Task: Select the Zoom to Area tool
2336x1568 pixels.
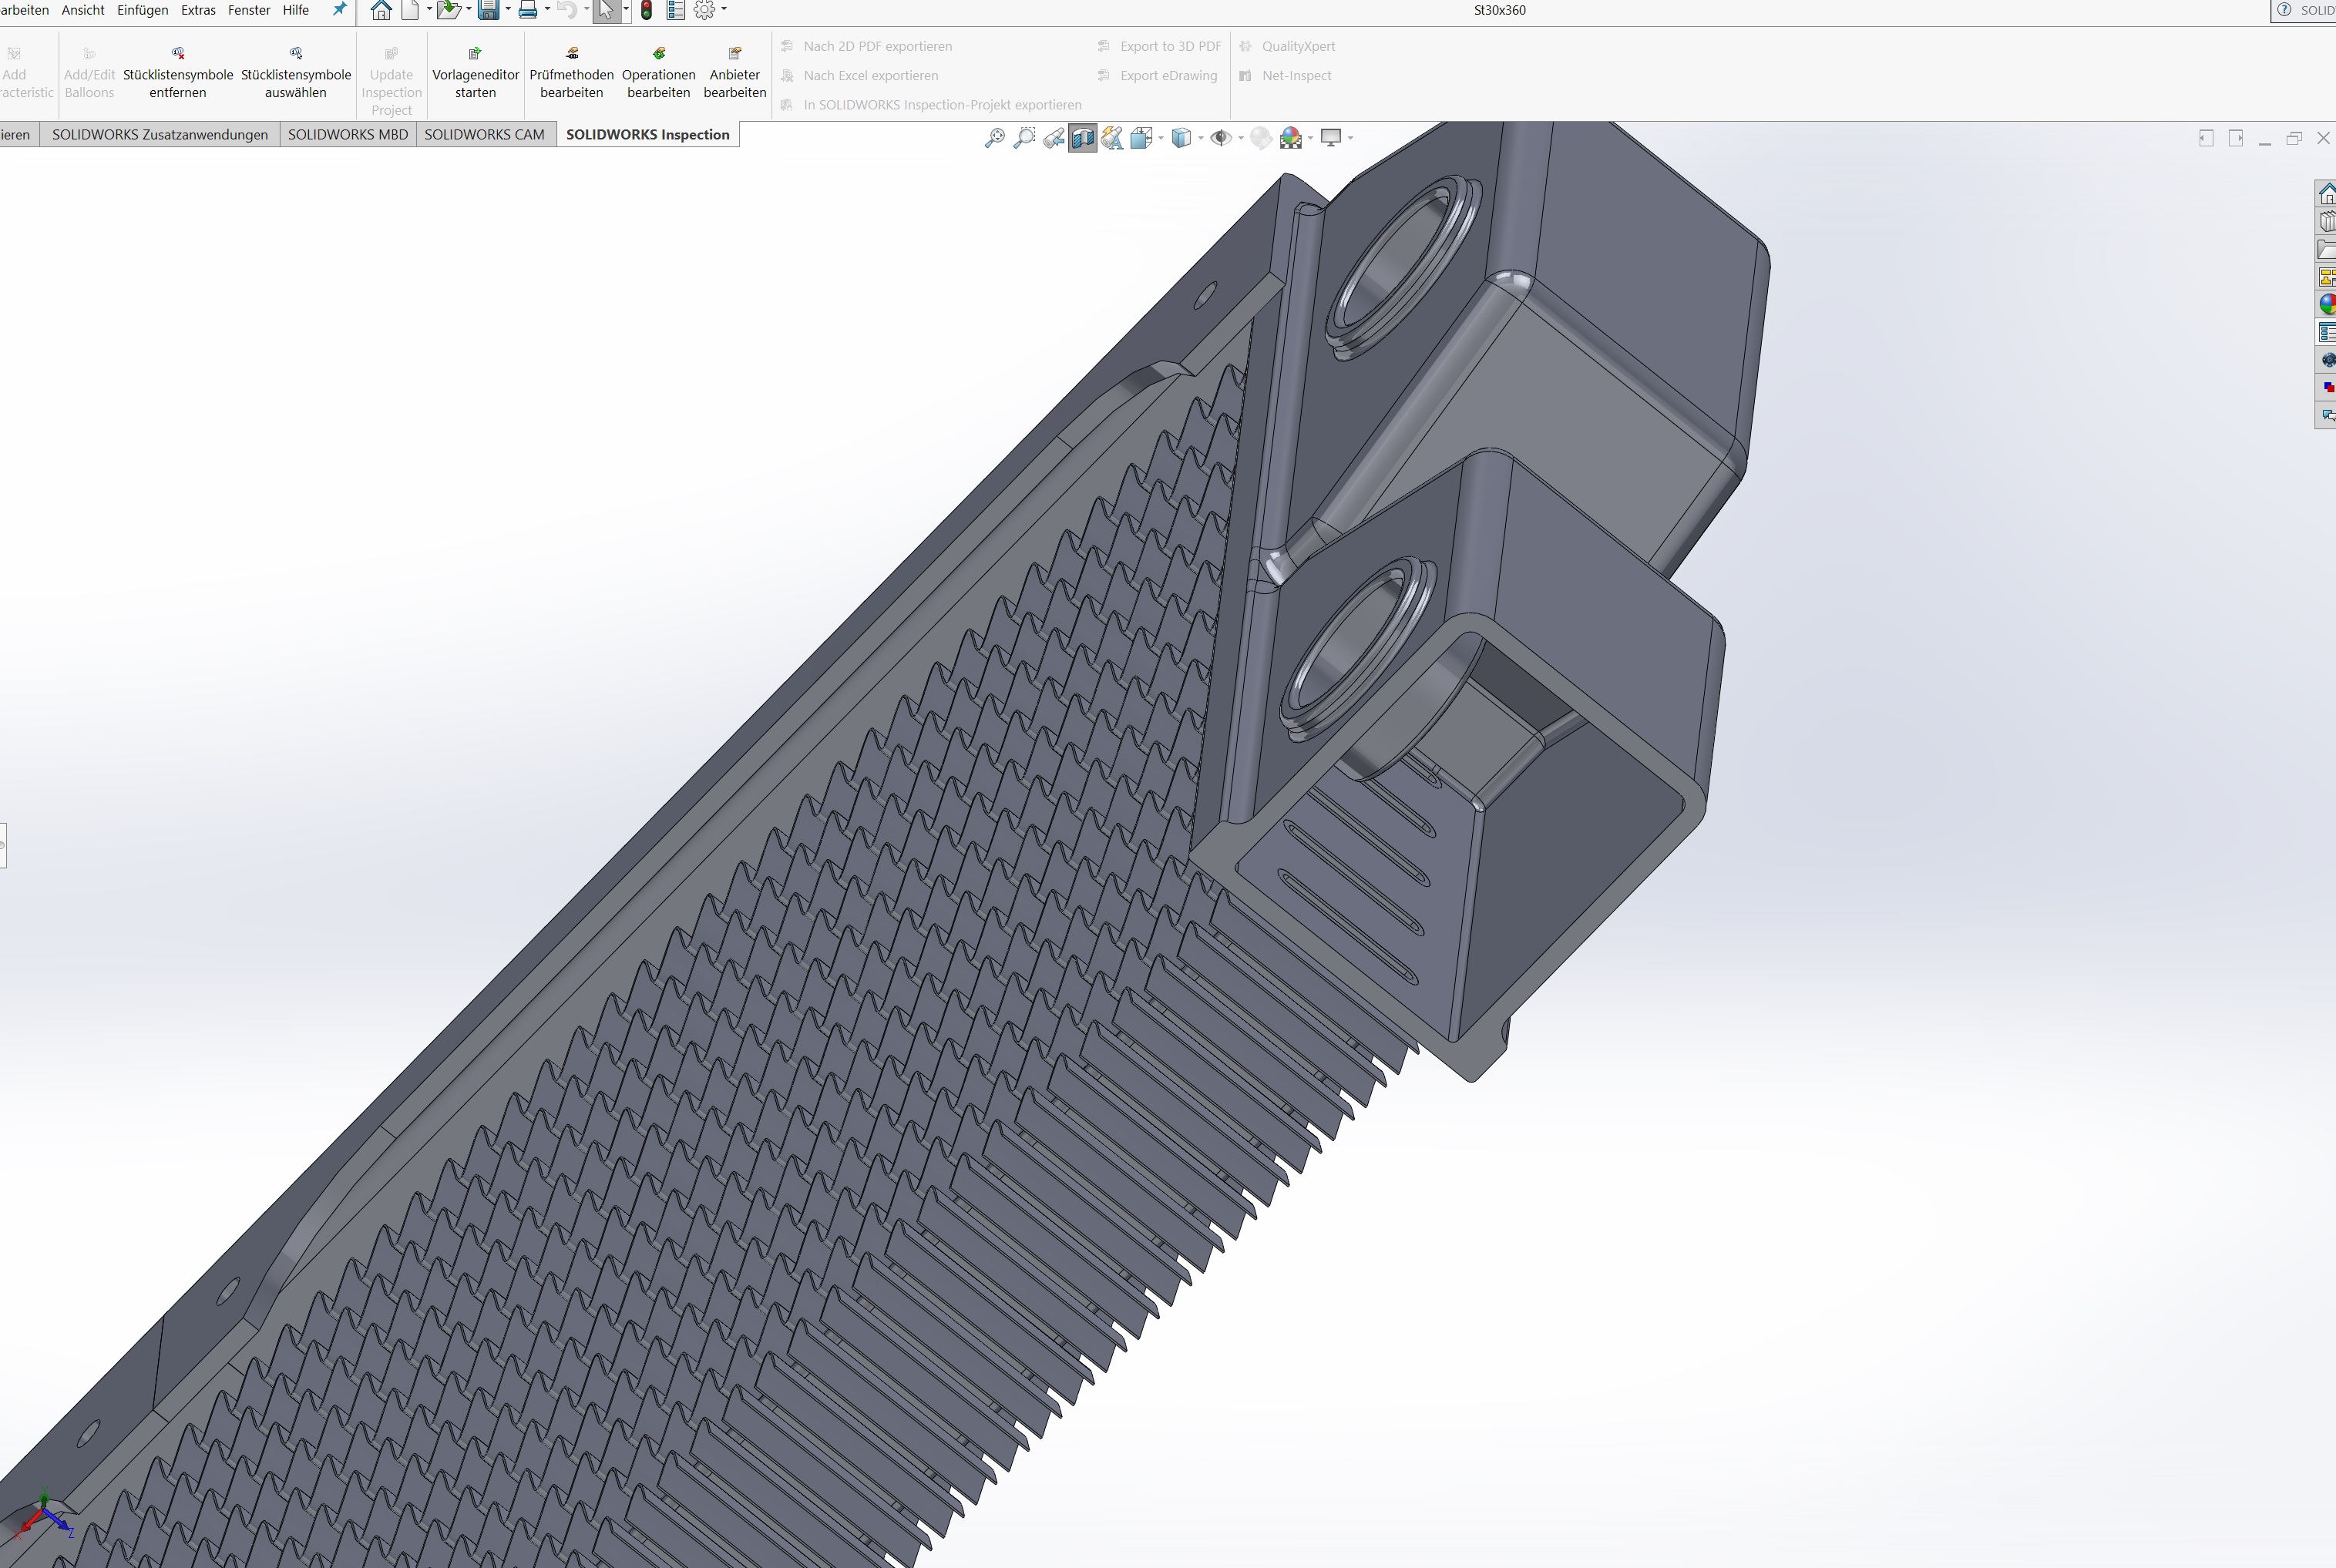Action: pyautogui.click(x=1024, y=138)
